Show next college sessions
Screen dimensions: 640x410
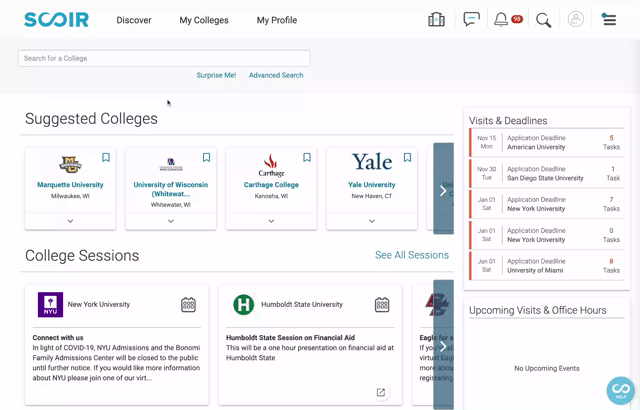(443, 345)
